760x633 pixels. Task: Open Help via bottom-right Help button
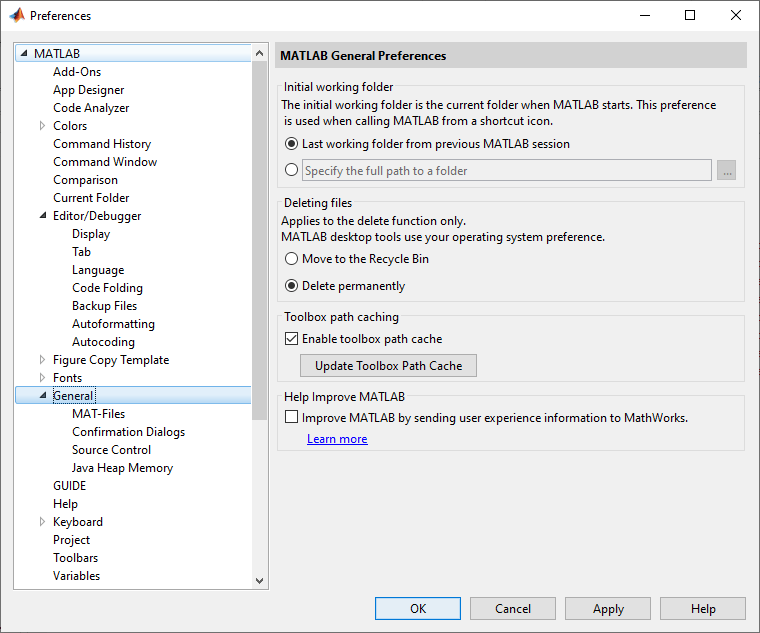pos(703,608)
